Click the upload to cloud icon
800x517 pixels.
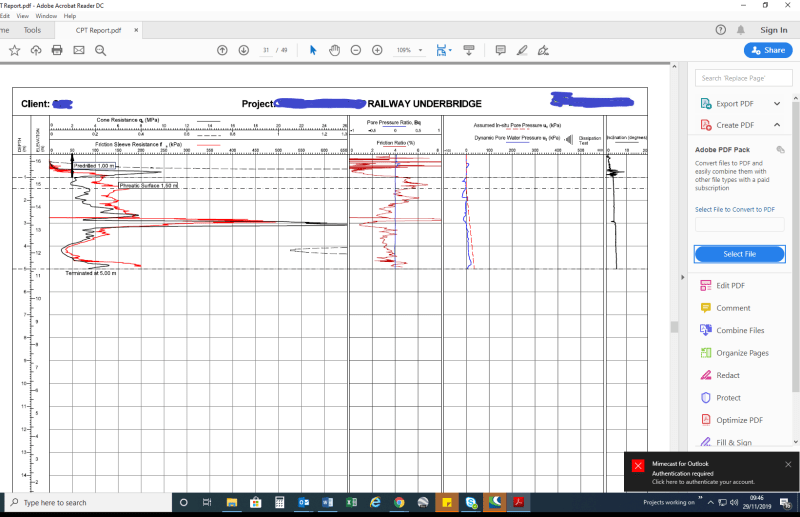pos(36,50)
